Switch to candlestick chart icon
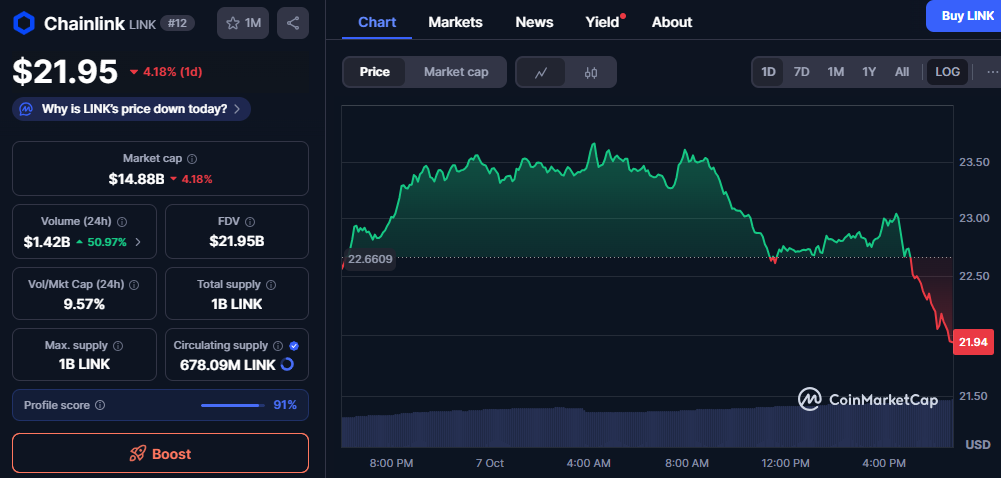This screenshot has width=1001, height=478. [x=590, y=72]
